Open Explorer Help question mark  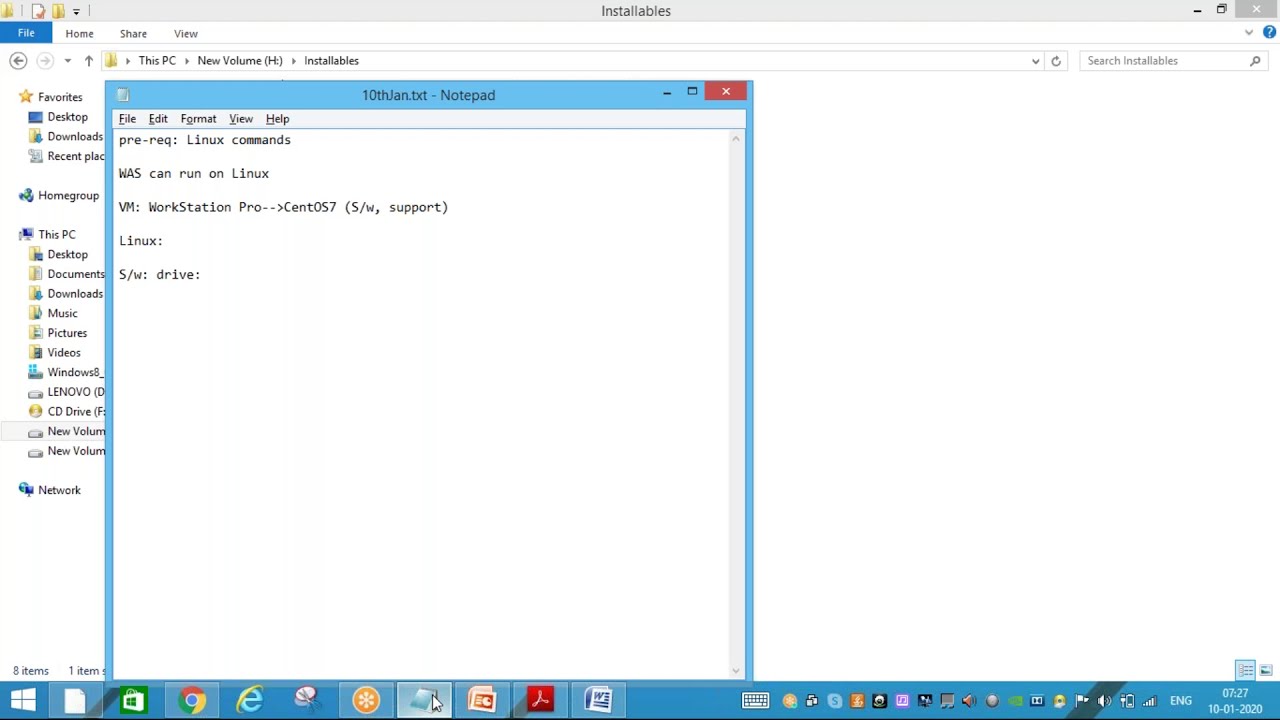(x=1269, y=33)
